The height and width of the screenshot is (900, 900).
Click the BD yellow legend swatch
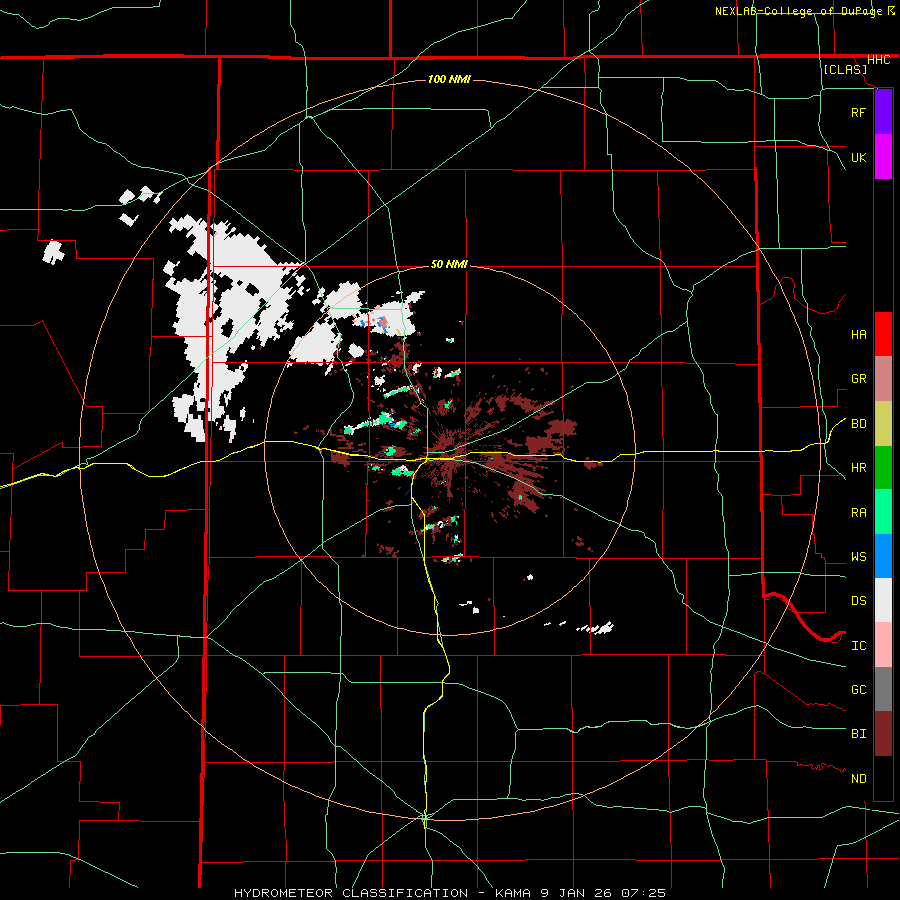[x=883, y=424]
